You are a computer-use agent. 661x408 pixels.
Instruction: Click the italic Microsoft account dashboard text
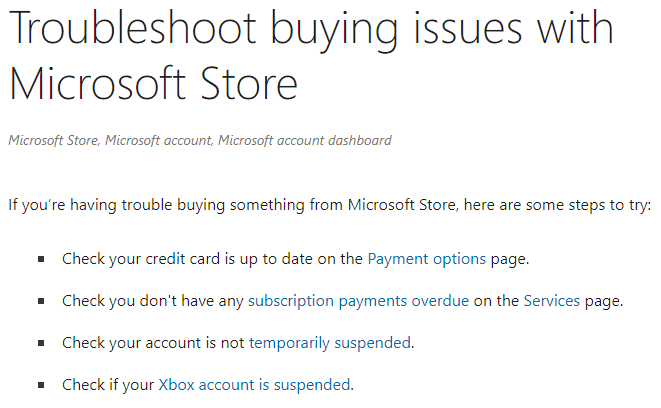pos(305,140)
